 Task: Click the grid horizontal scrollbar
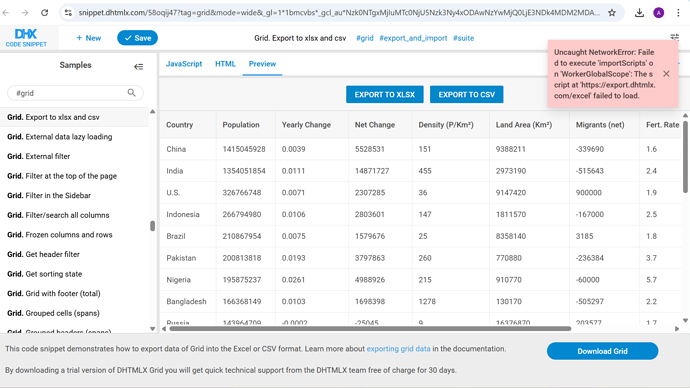point(370,329)
